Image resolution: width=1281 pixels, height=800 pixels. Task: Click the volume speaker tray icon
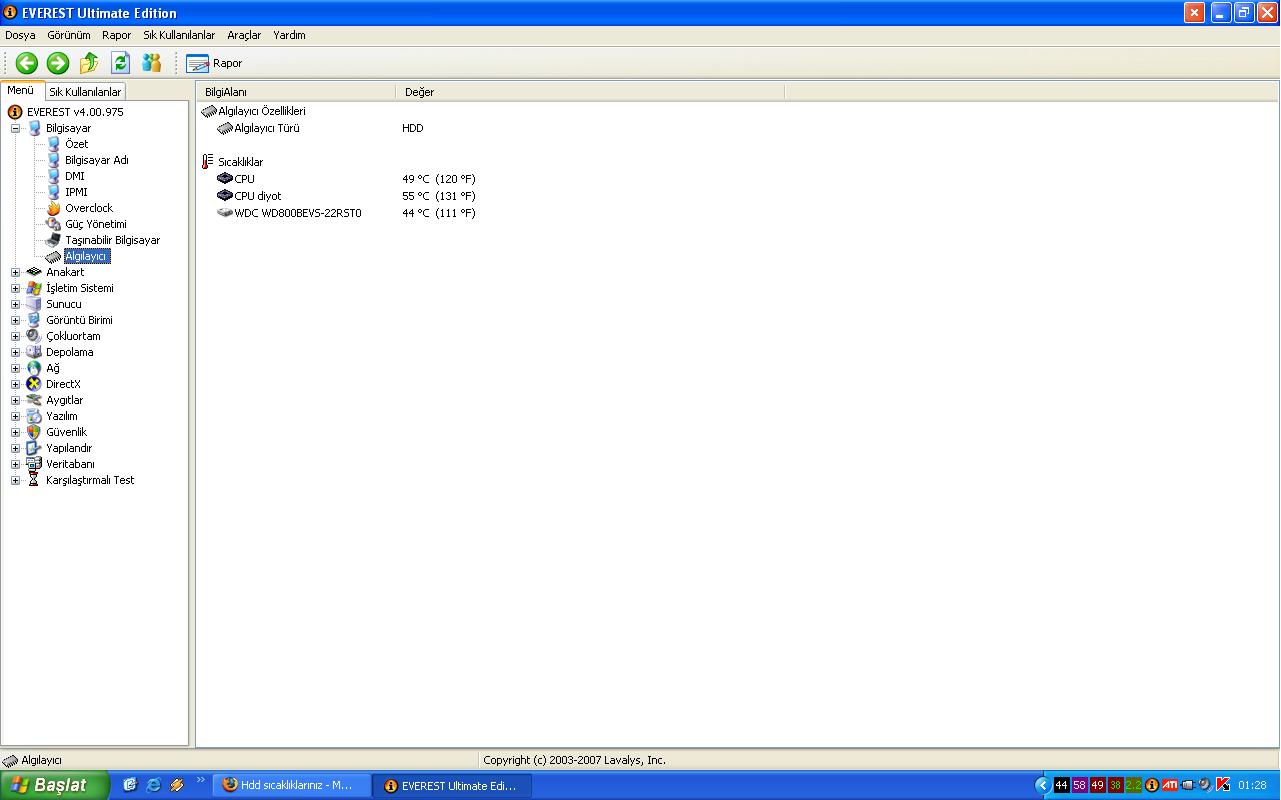(1205, 785)
